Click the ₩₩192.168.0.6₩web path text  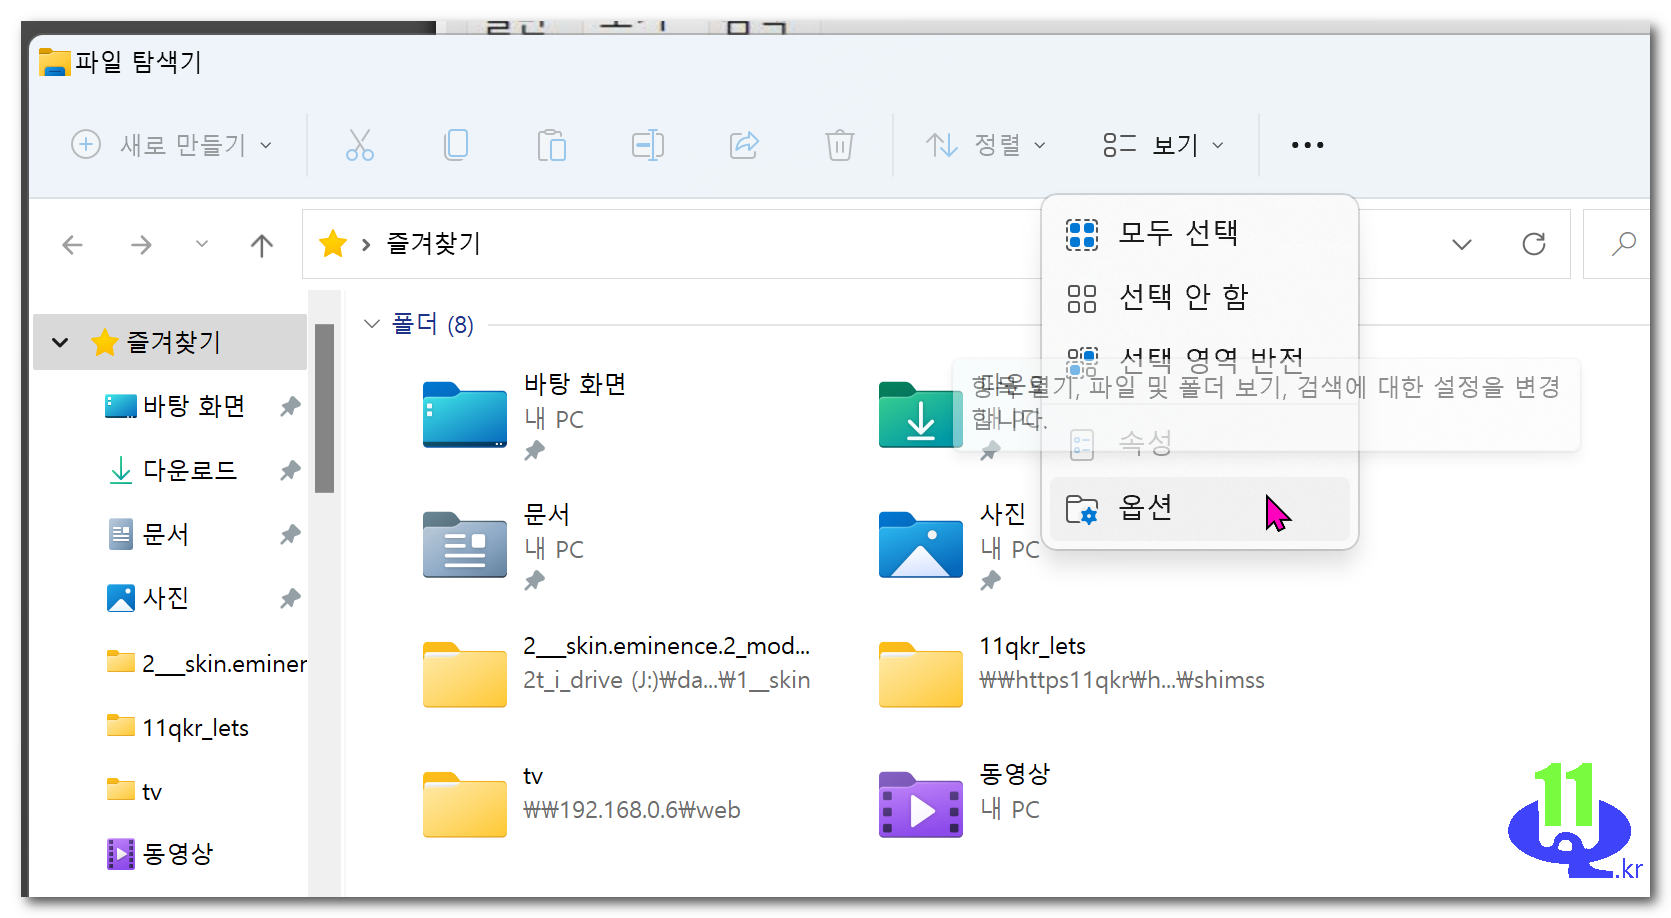(632, 810)
